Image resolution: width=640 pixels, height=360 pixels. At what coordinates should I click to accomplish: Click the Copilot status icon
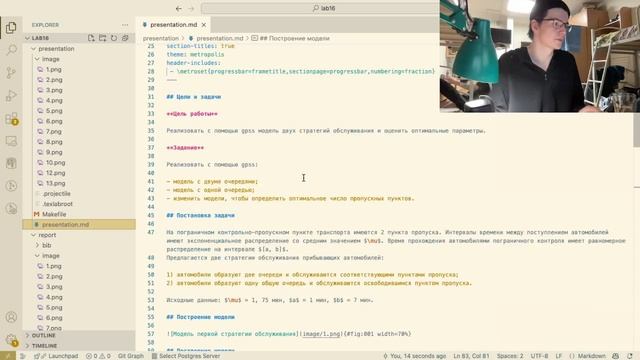pyautogui.click(x=616, y=356)
